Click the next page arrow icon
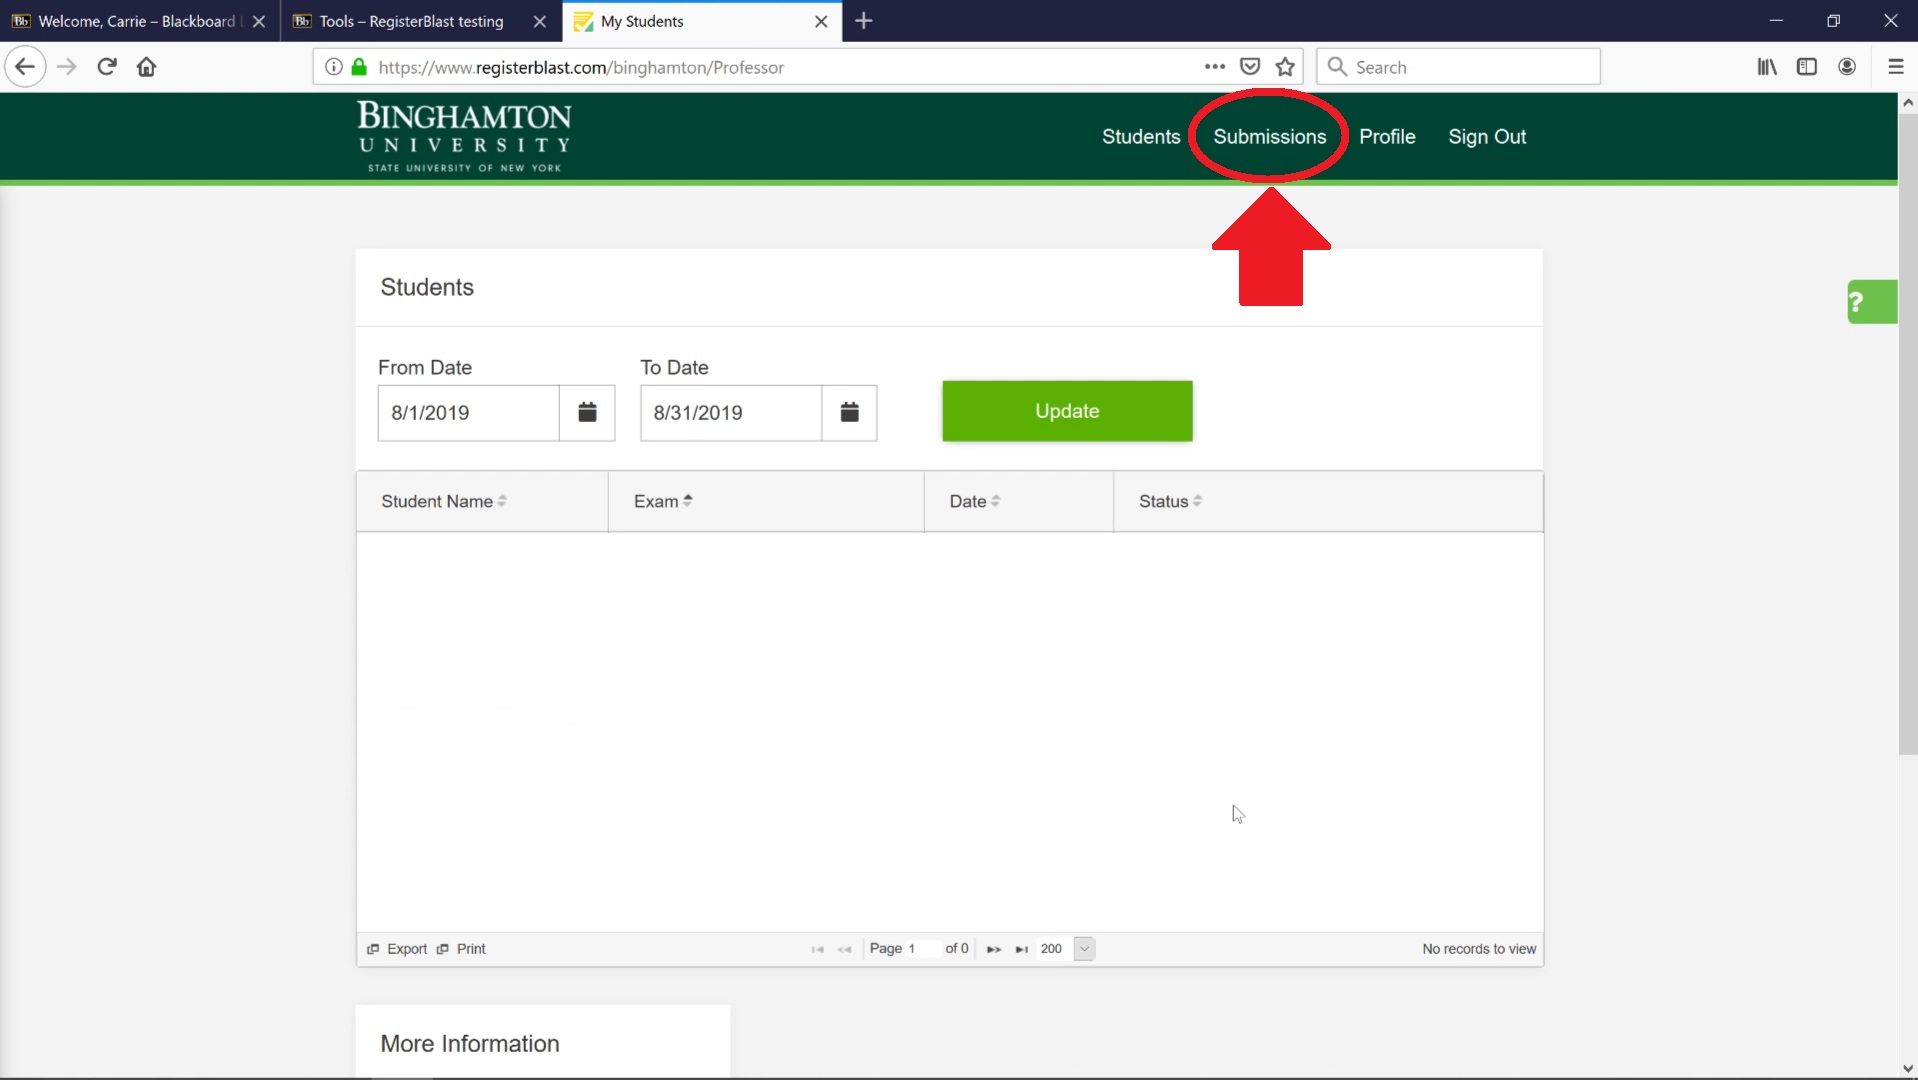The height and width of the screenshot is (1080, 1918). 993,948
